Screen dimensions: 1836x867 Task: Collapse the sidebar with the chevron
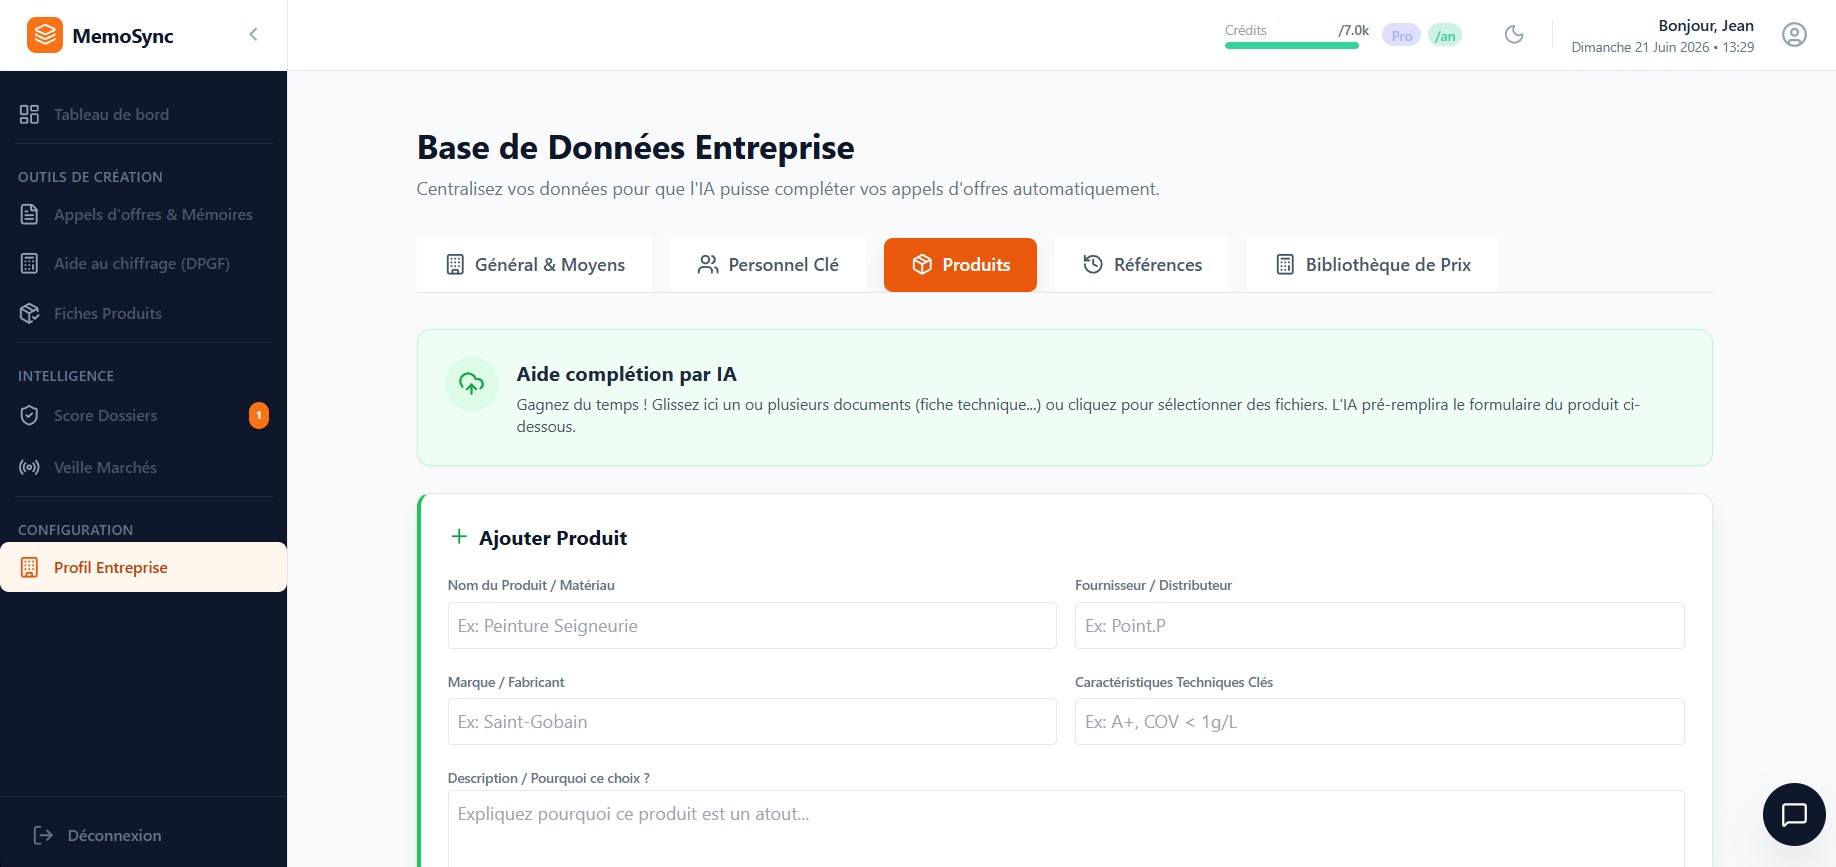click(254, 35)
